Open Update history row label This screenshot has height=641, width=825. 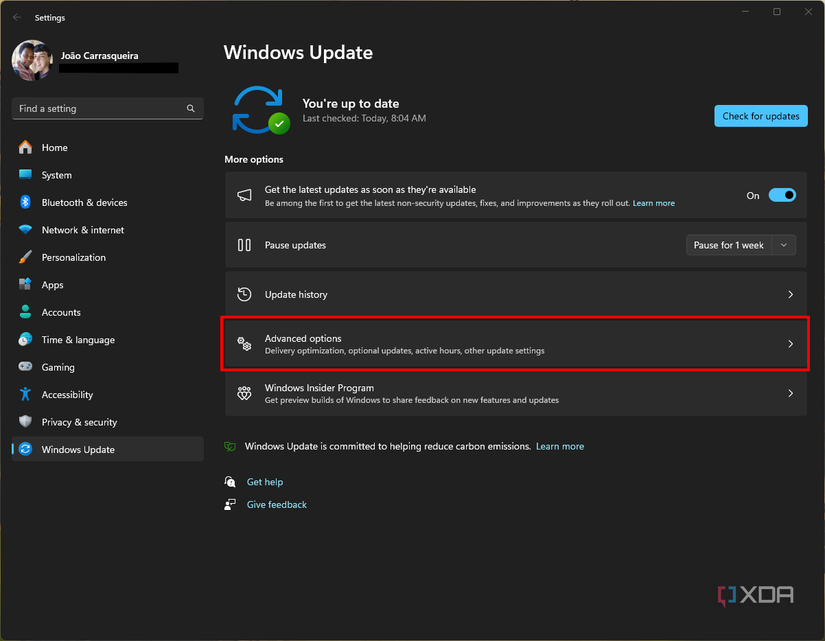point(296,295)
